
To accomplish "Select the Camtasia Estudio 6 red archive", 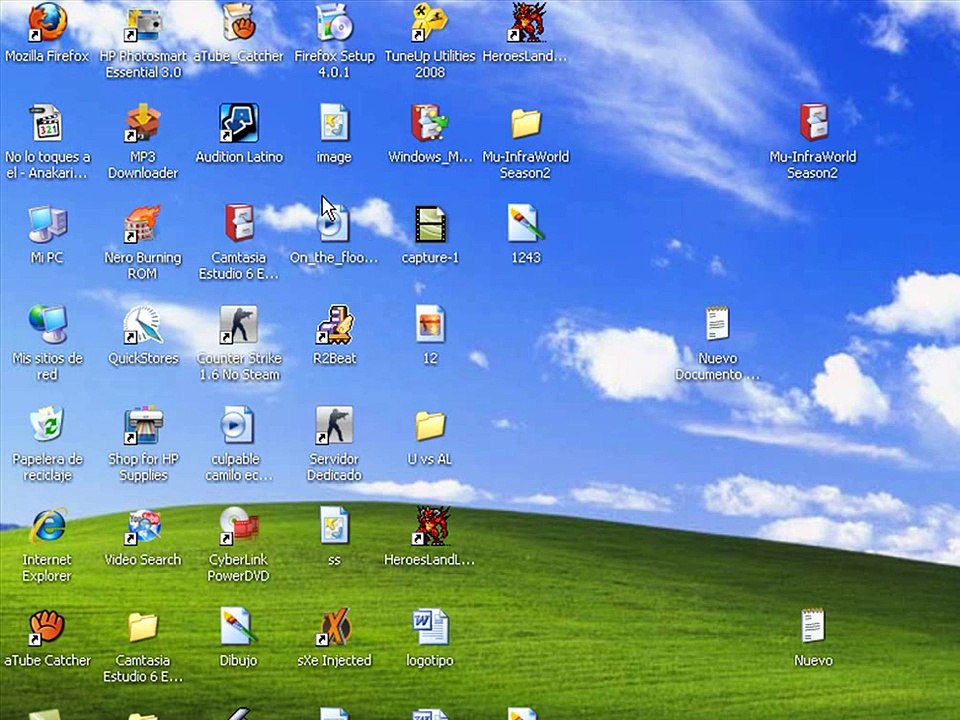I will coord(239,223).
